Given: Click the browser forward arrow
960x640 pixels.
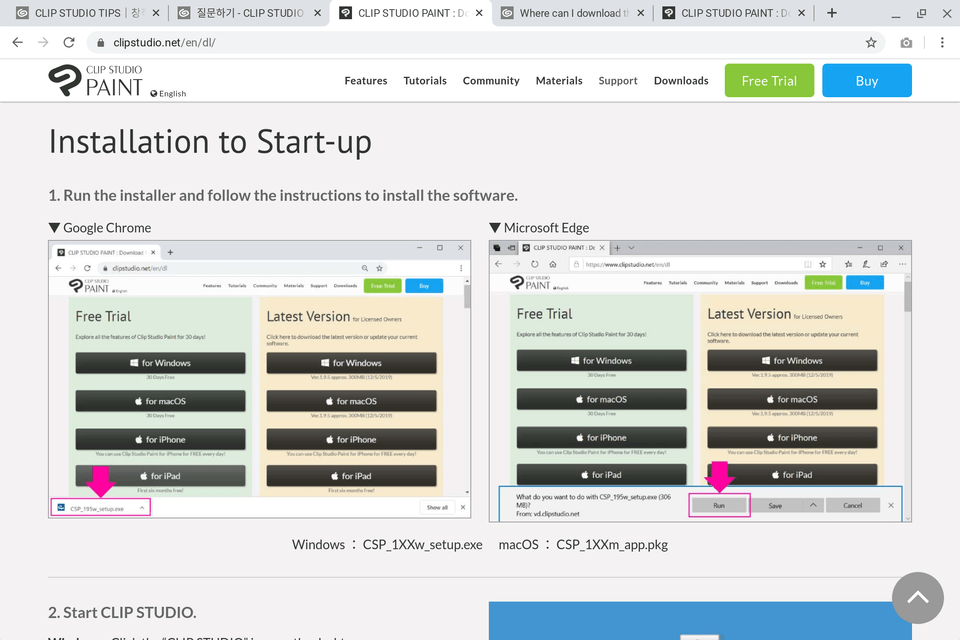Looking at the screenshot, I should point(43,42).
